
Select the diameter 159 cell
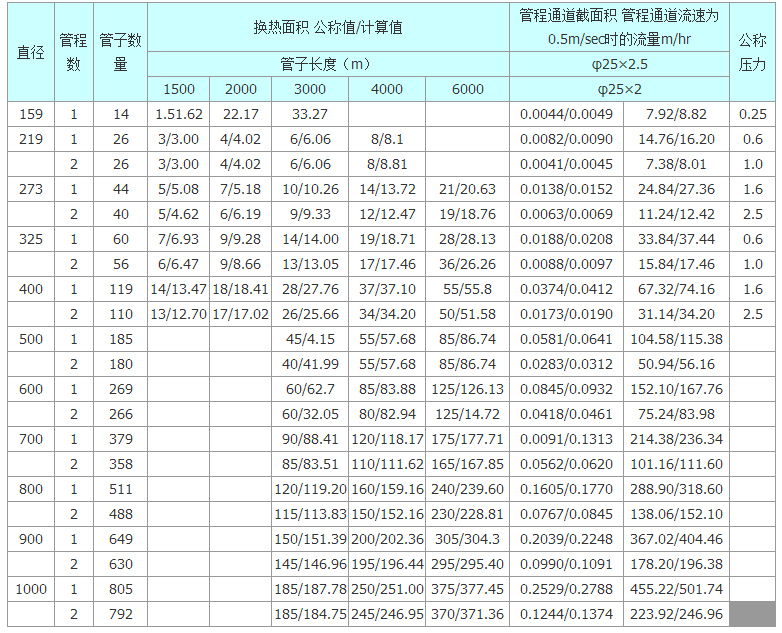pyautogui.click(x=31, y=114)
